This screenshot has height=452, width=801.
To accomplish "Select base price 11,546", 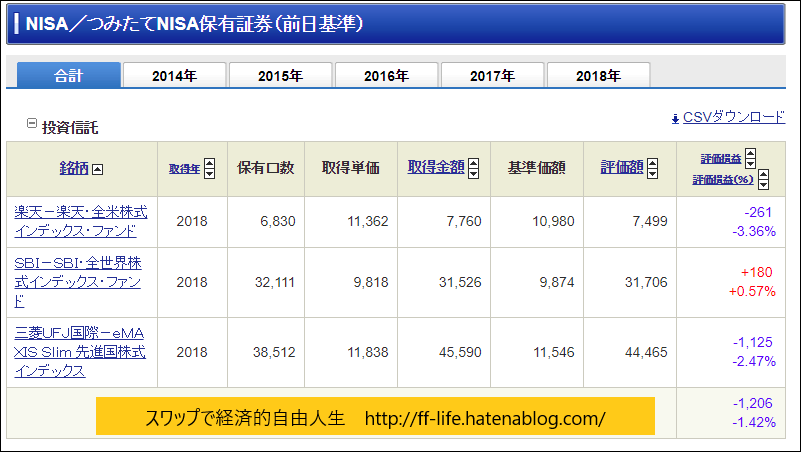I will [x=554, y=352].
